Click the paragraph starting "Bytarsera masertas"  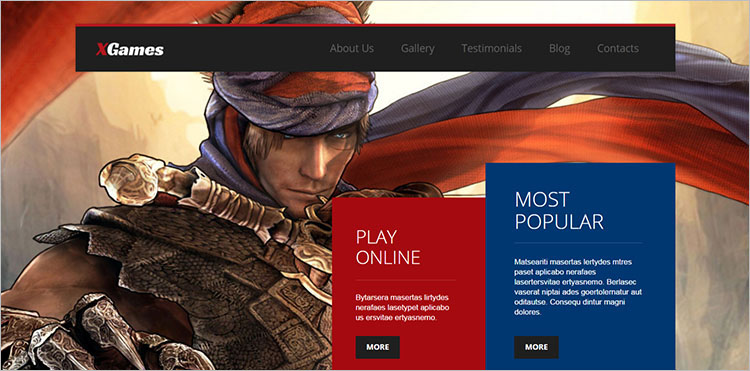pos(402,307)
